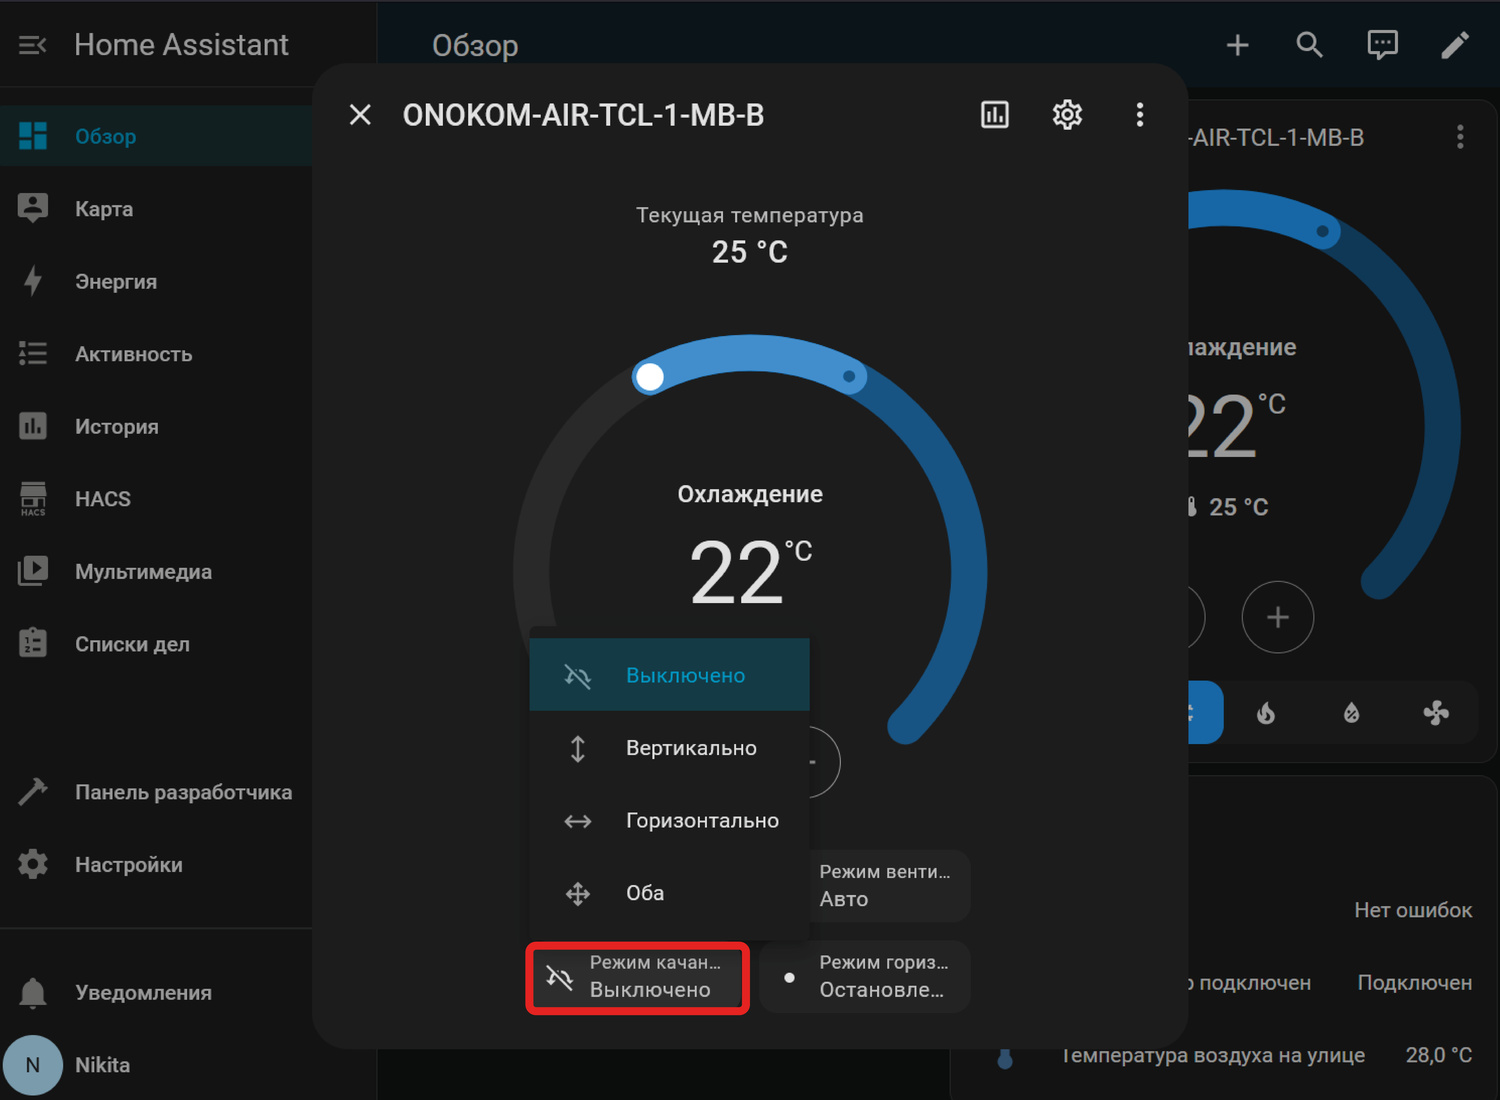This screenshot has height=1100, width=1500.
Task: Click the search magnifier icon
Action: pyautogui.click(x=1309, y=45)
